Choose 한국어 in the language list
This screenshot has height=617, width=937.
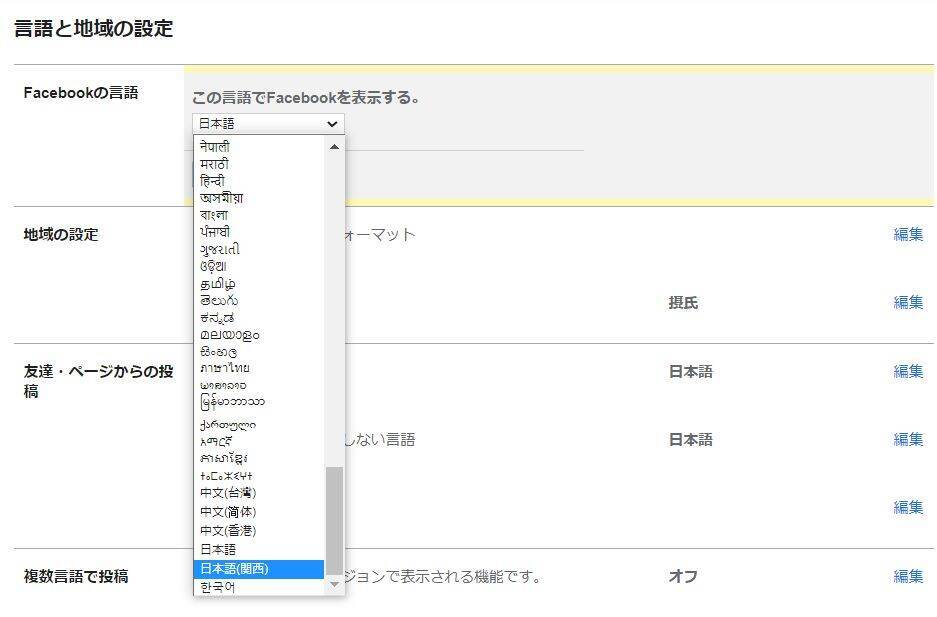[259, 587]
